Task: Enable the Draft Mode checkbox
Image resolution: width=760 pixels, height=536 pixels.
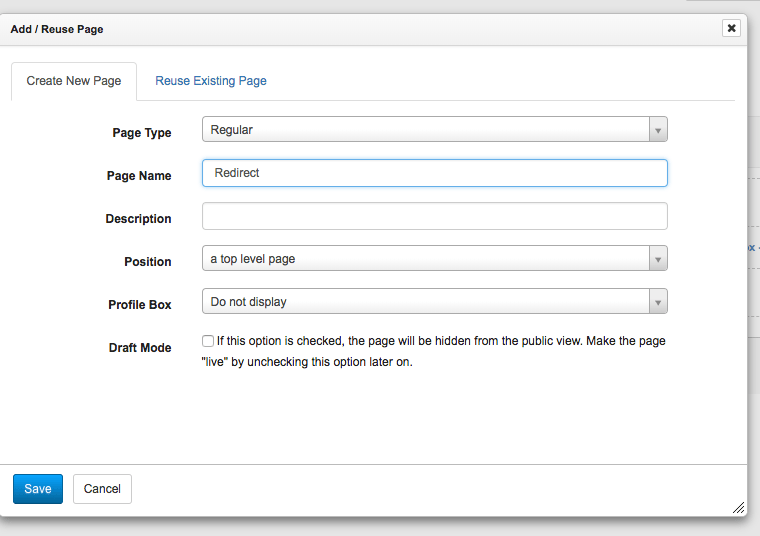Action: coord(208,341)
